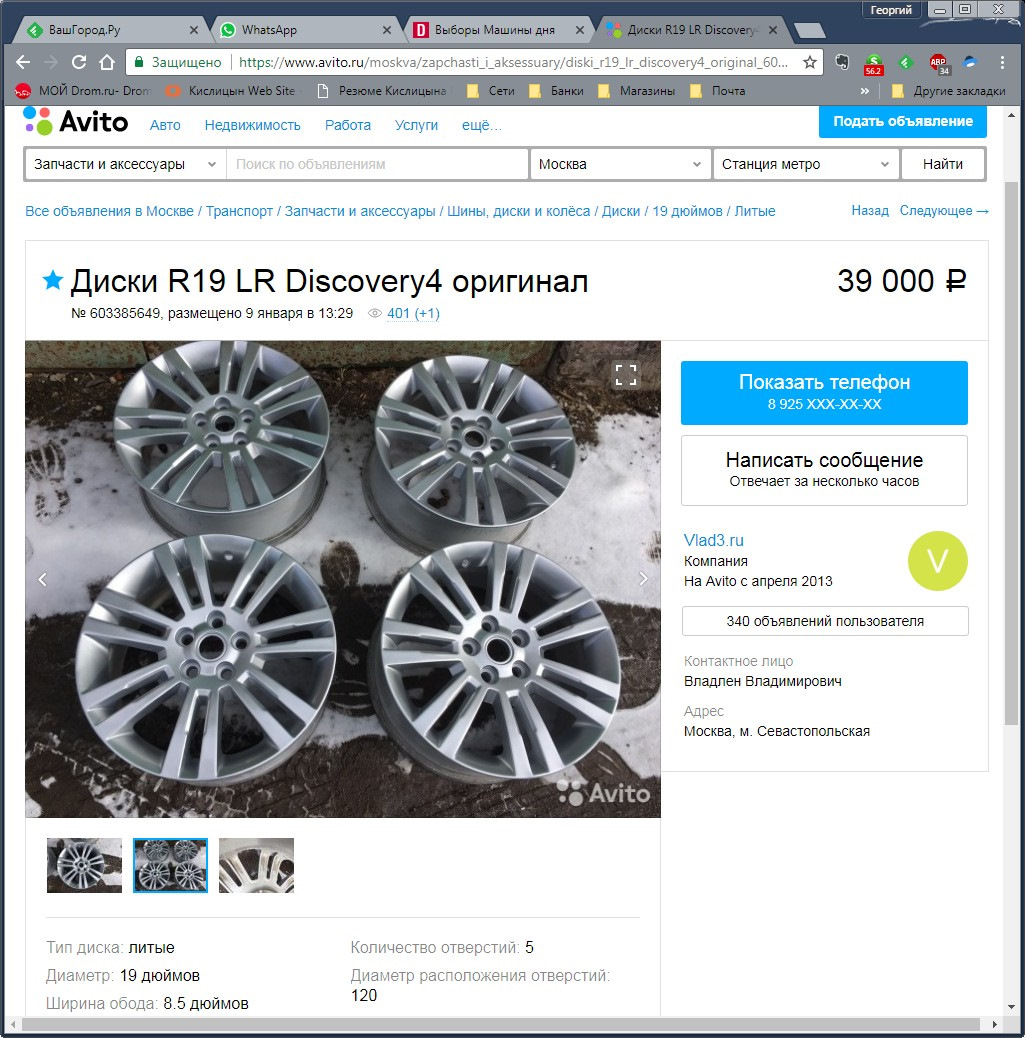Screen dimensions: 1025x1038
Task: Open the Станция метро dropdown
Action: point(805,163)
